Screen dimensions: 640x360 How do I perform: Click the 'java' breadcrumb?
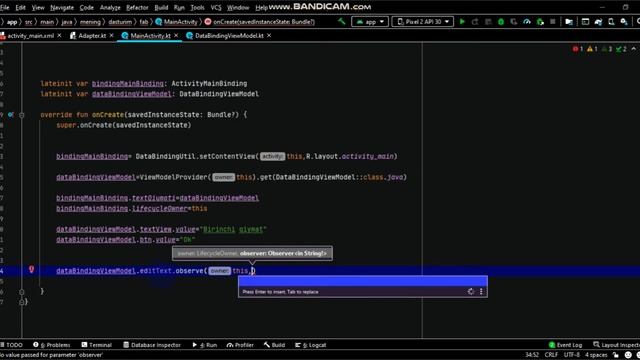67,22
